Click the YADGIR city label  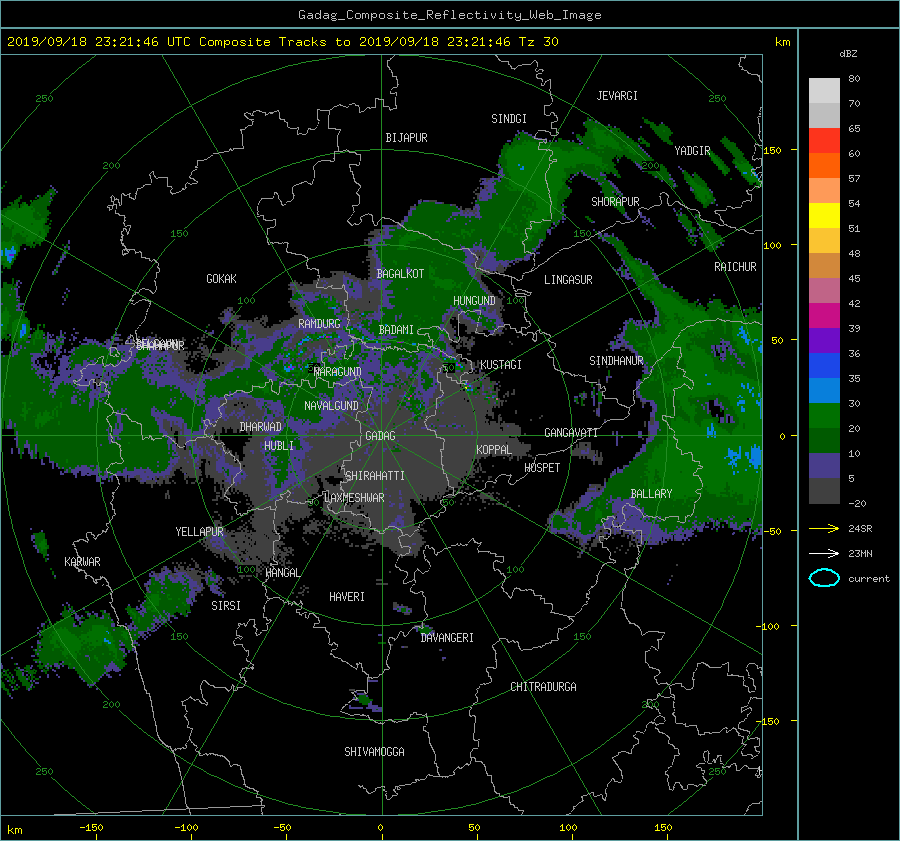692,151
